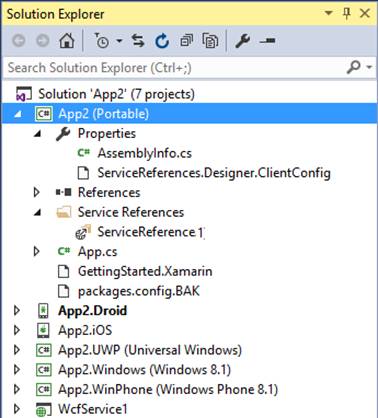Open the search options dropdown arrow
Screen dimensions: 378x418
click(369, 67)
